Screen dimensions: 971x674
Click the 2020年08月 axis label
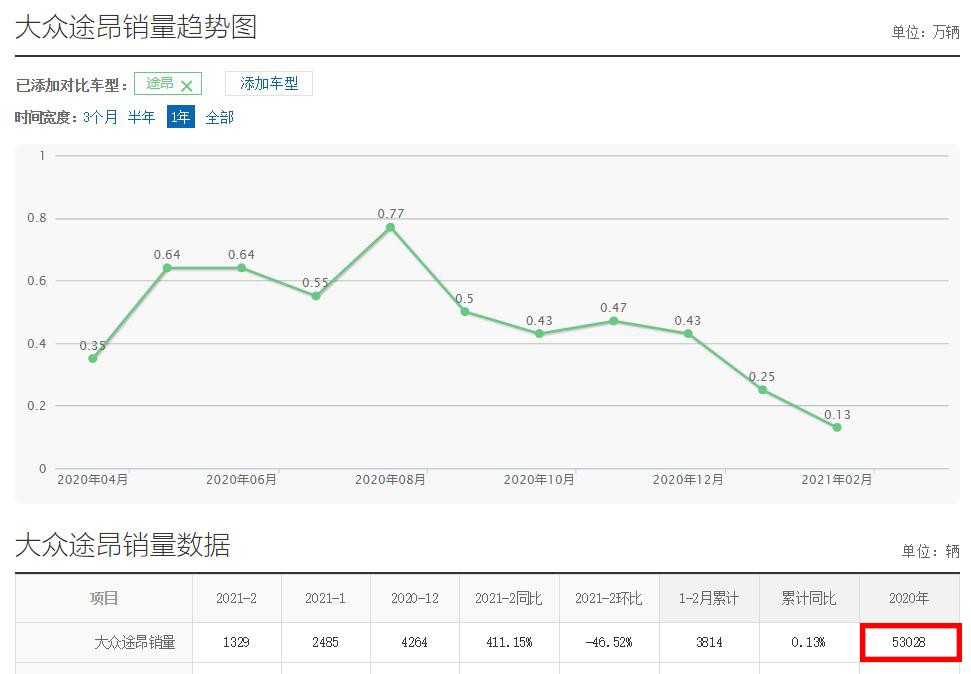(390, 479)
